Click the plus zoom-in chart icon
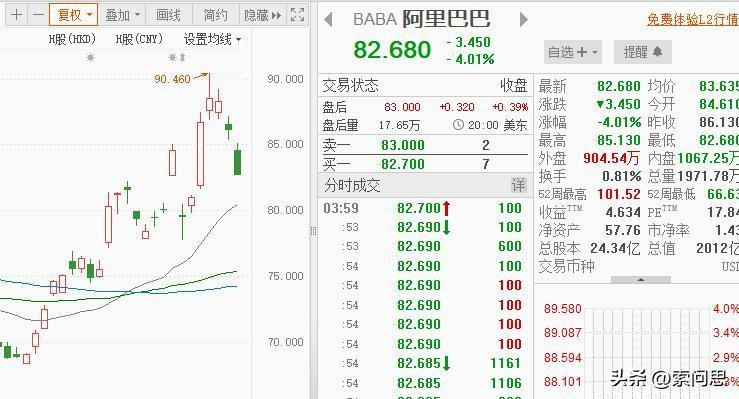This screenshot has height=399, width=739. [x=16, y=15]
